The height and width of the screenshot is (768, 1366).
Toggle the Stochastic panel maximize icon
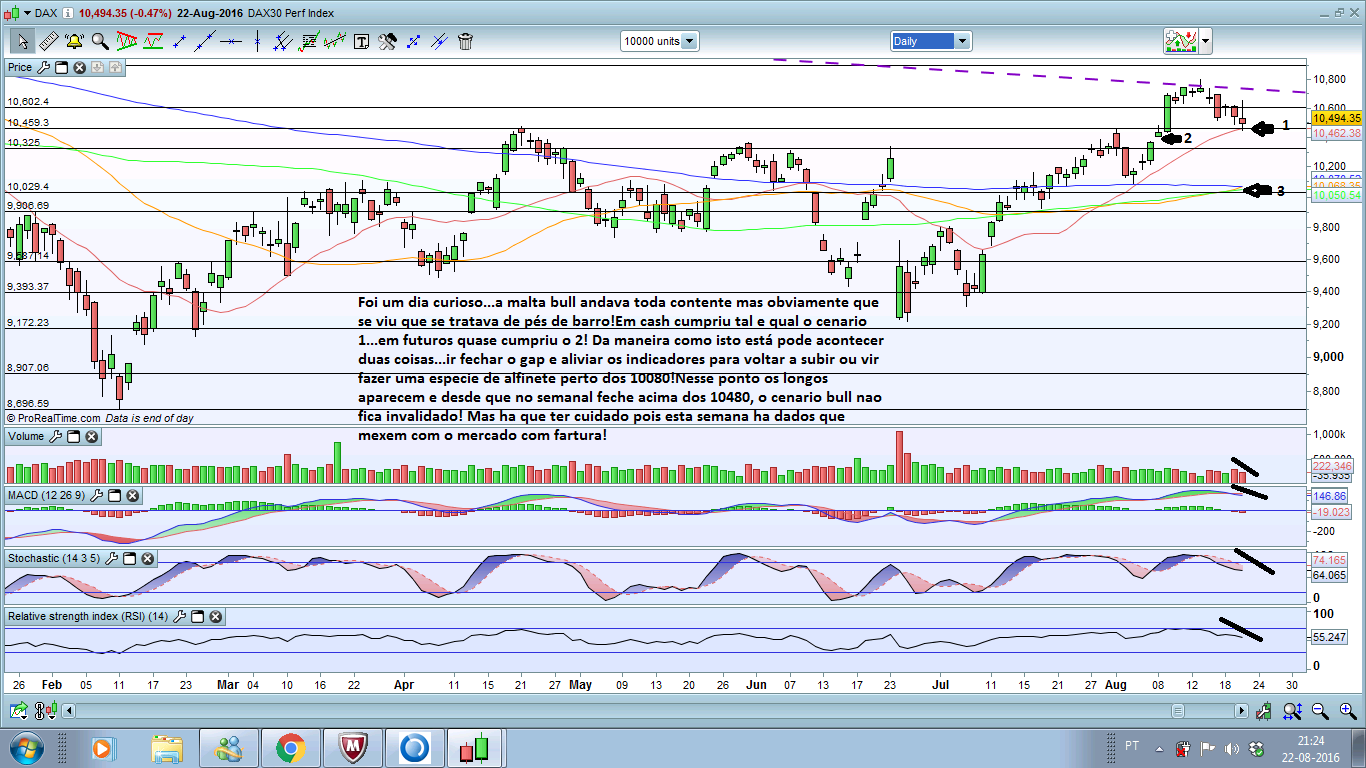click(130, 557)
